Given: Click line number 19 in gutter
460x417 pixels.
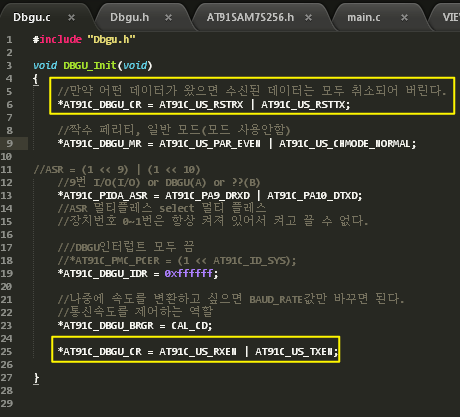Looking at the screenshot, I should tap(7, 274).
